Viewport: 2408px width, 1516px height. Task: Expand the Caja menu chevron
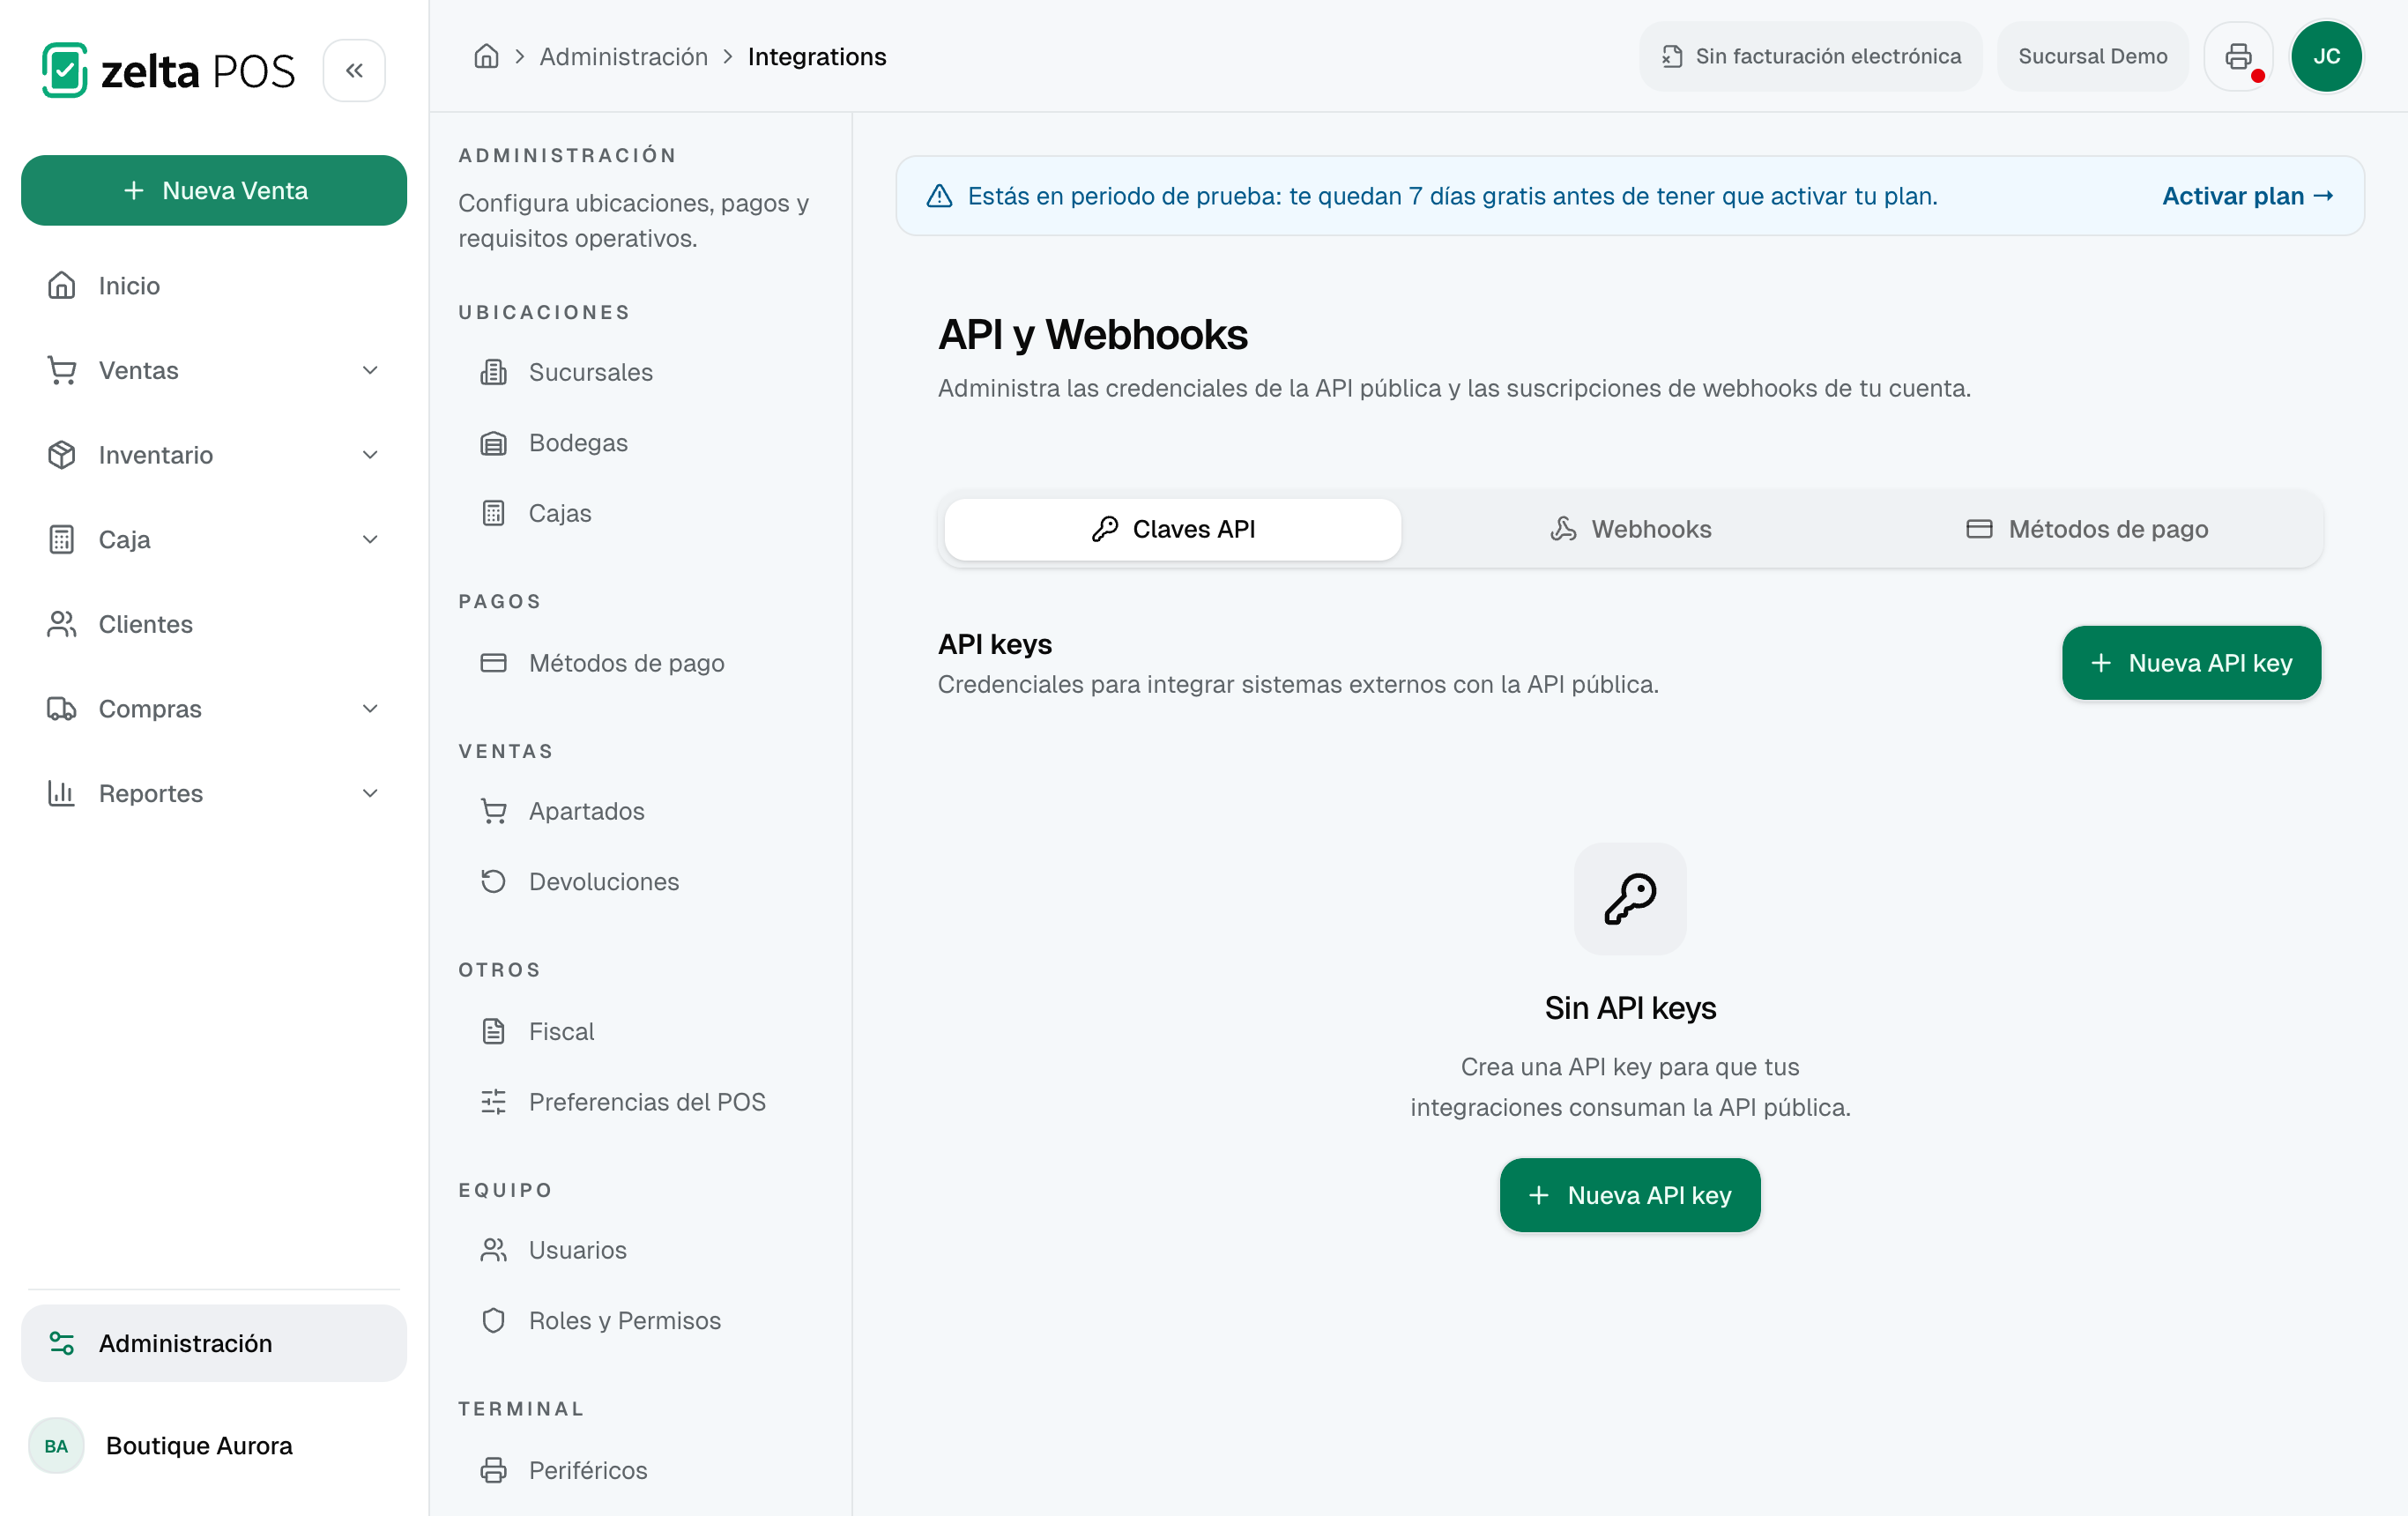[x=370, y=539]
